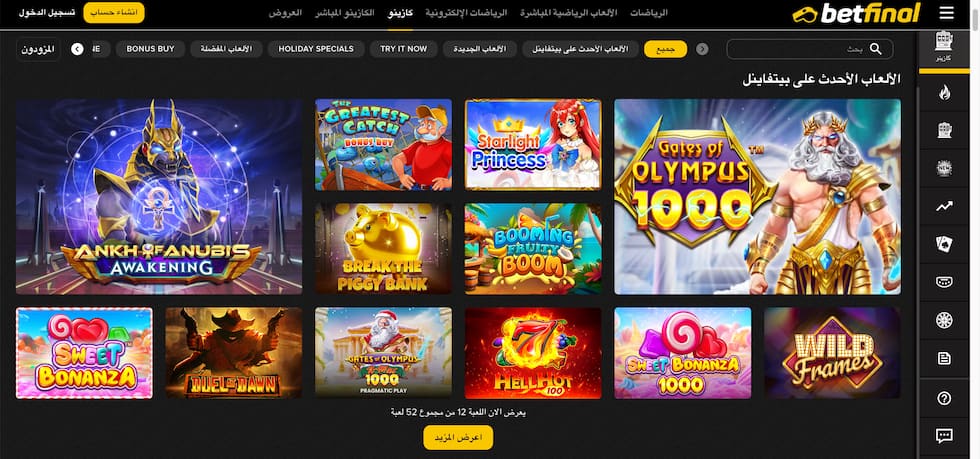Open the trending arrow sidebar icon
980x459 pixels.
pos(944,206)
